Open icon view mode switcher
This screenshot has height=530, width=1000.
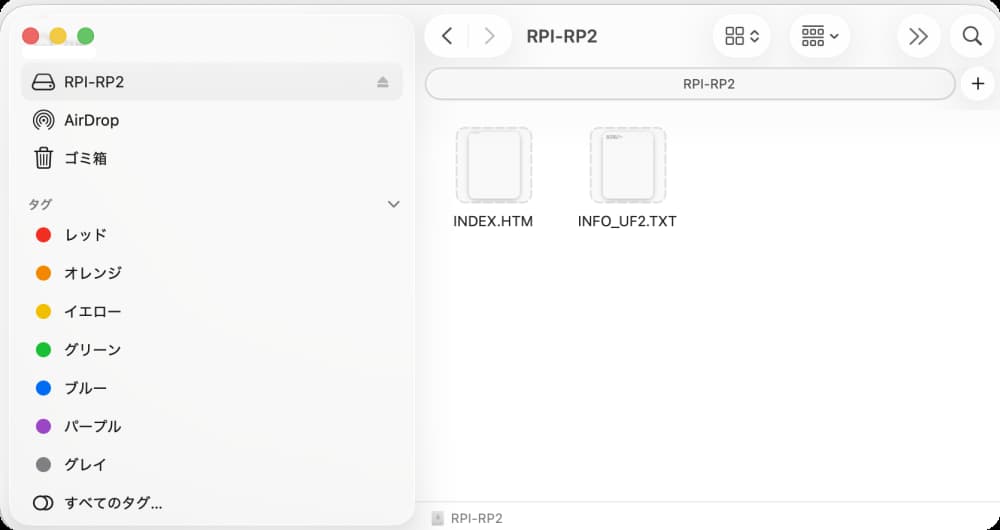point(742,36)
